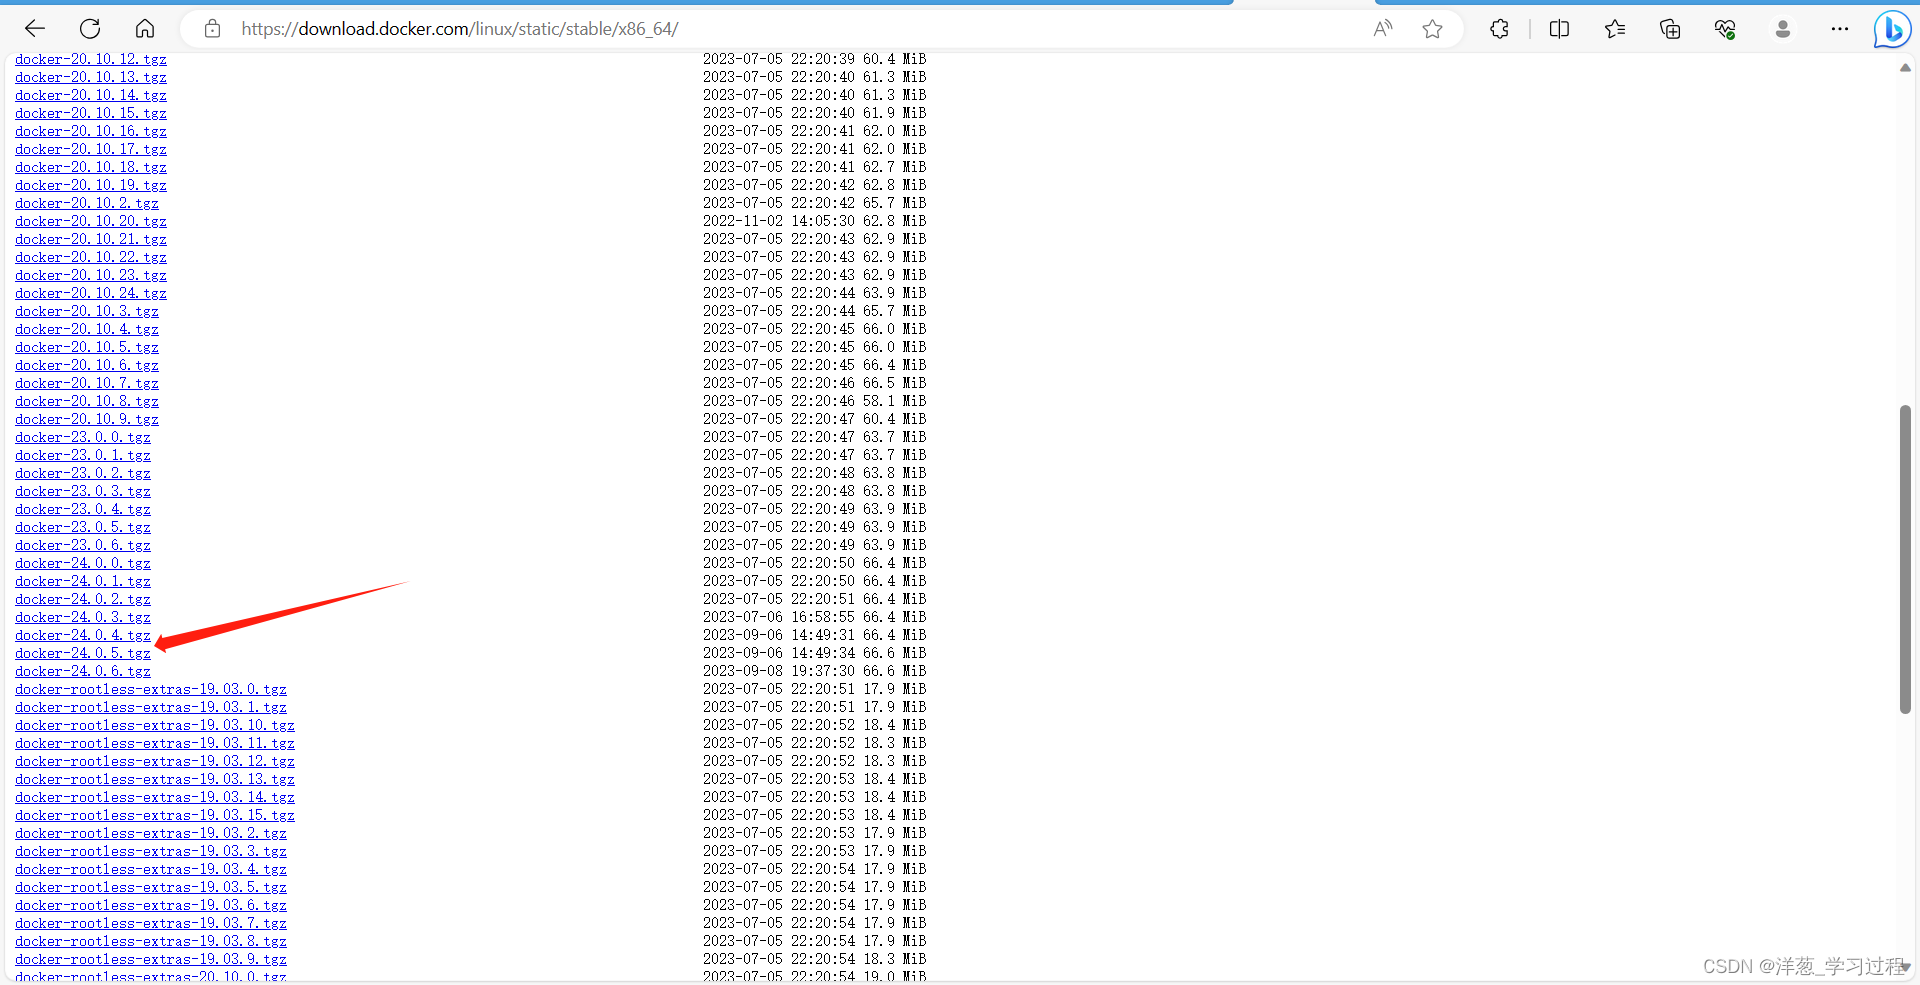Download docker-20.10.20.tgz
The image size is (1920, 985).
pyautogui.click(x=91, y=221)
